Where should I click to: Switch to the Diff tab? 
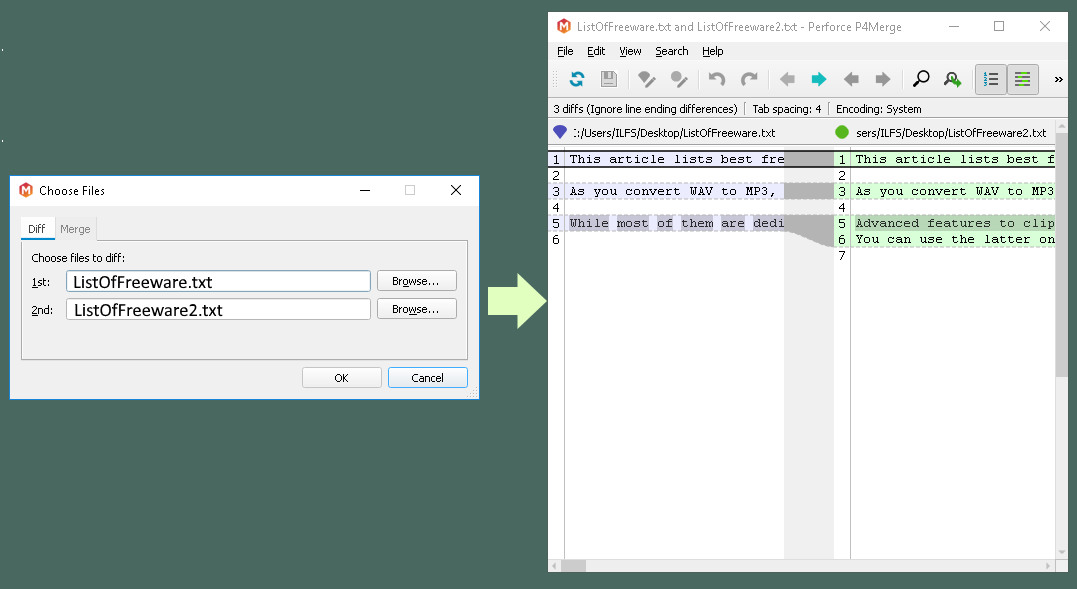pos(37,229)
